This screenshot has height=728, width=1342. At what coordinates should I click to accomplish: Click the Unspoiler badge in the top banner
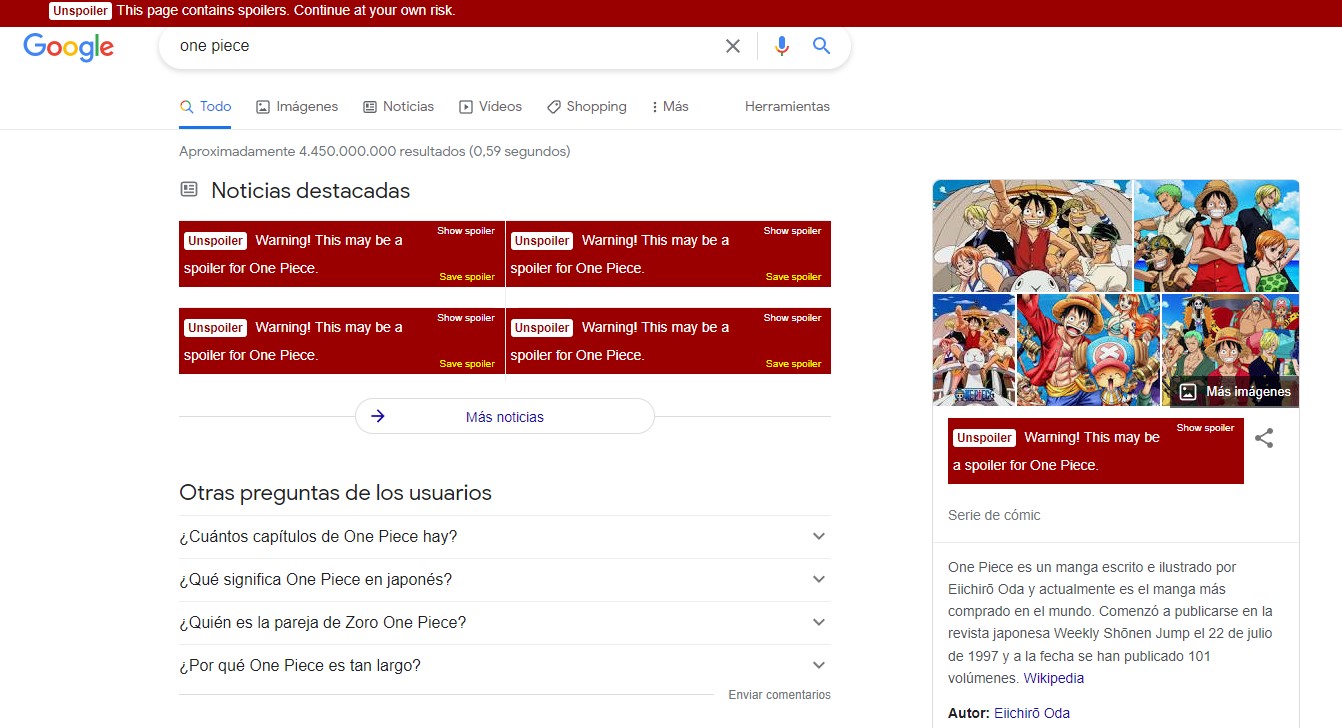(80, 10)
